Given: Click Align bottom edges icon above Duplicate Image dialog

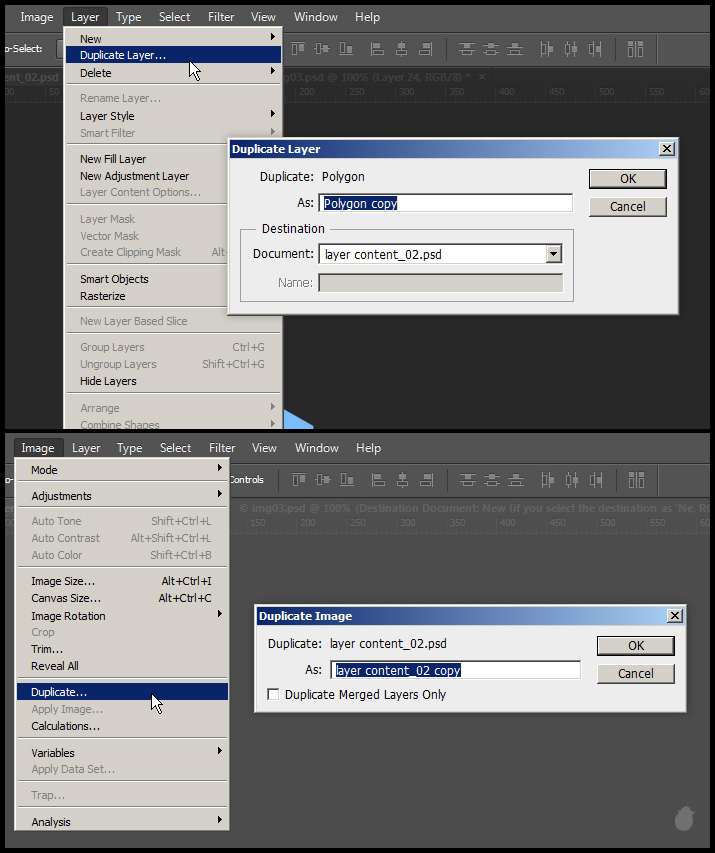Looking at the screenshot, I should pyautogui.click(x=347, y=479).
